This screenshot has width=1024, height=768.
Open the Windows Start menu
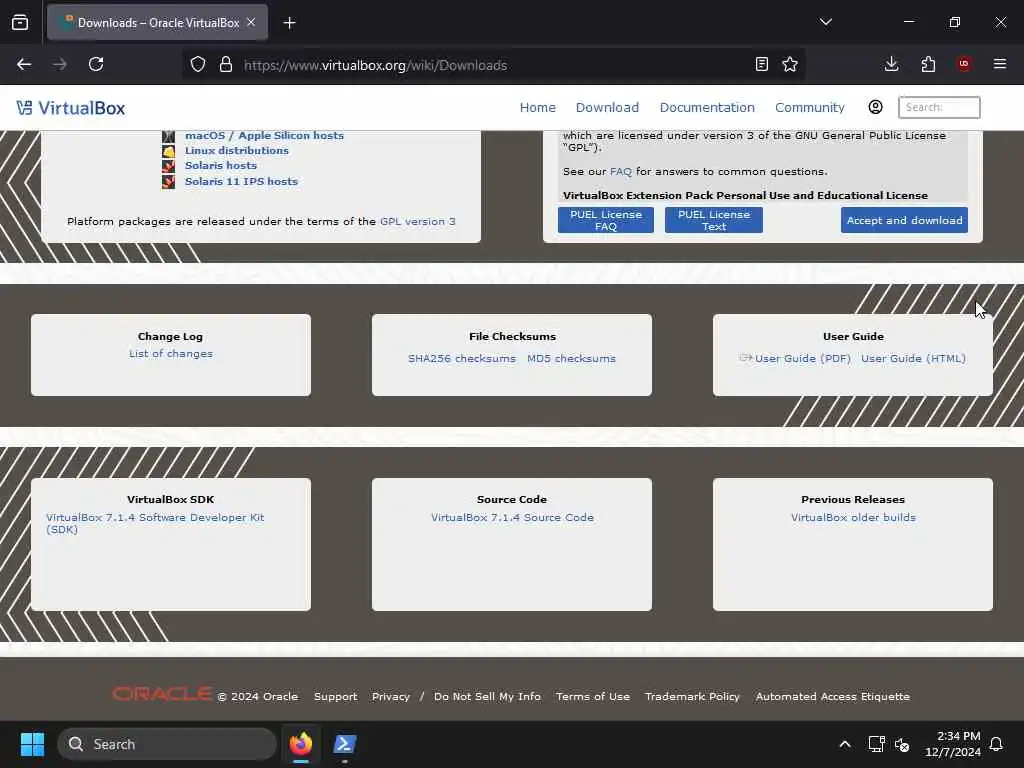point(32,744)
